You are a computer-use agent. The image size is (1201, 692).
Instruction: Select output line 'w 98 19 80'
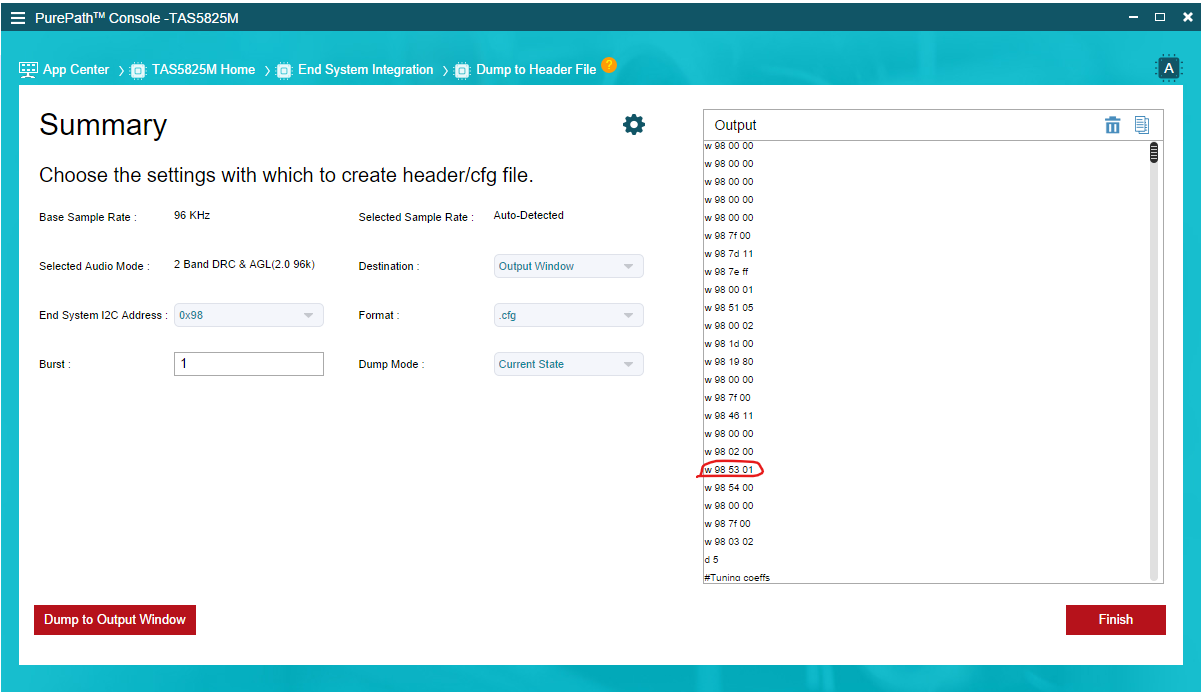[729, 362]
